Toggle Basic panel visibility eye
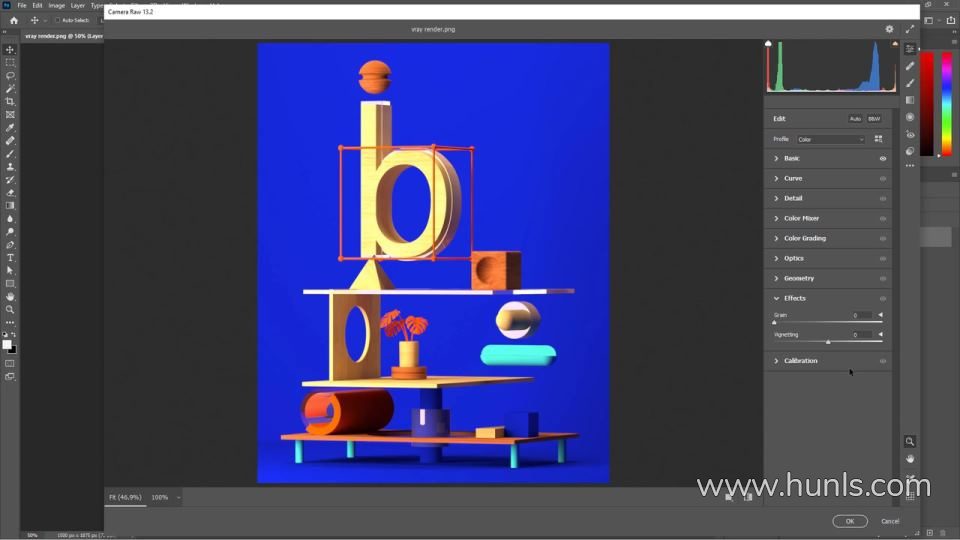Viewport: 960px width, 540px height. (x=883, y=159)
